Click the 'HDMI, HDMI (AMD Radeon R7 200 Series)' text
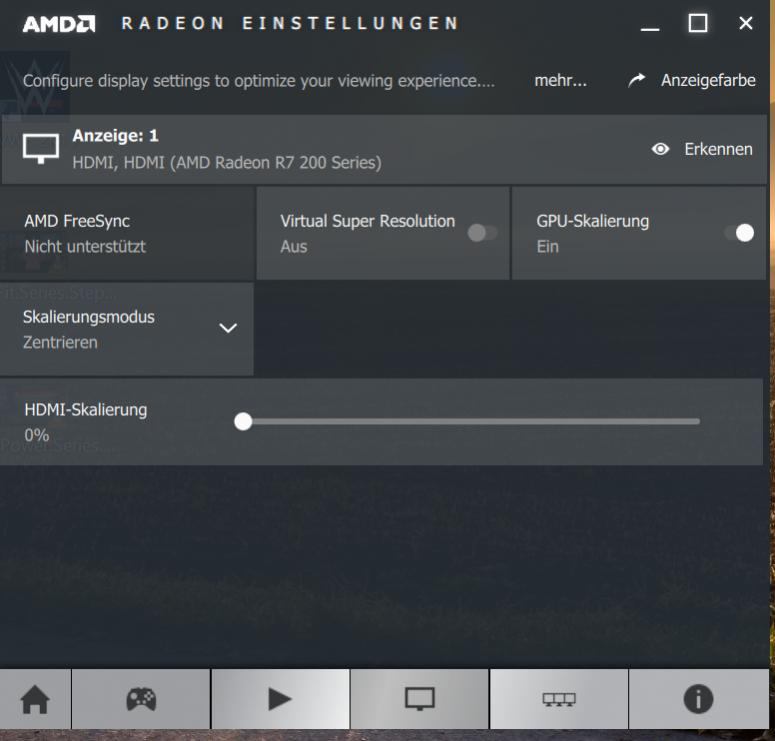The width and height of the screenshot is (775, 741). (227, 163)
